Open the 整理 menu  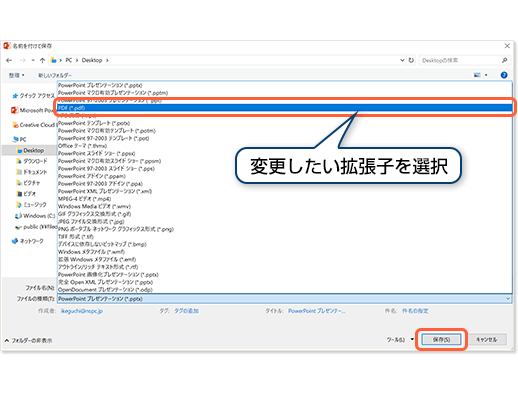click(17, 75)
